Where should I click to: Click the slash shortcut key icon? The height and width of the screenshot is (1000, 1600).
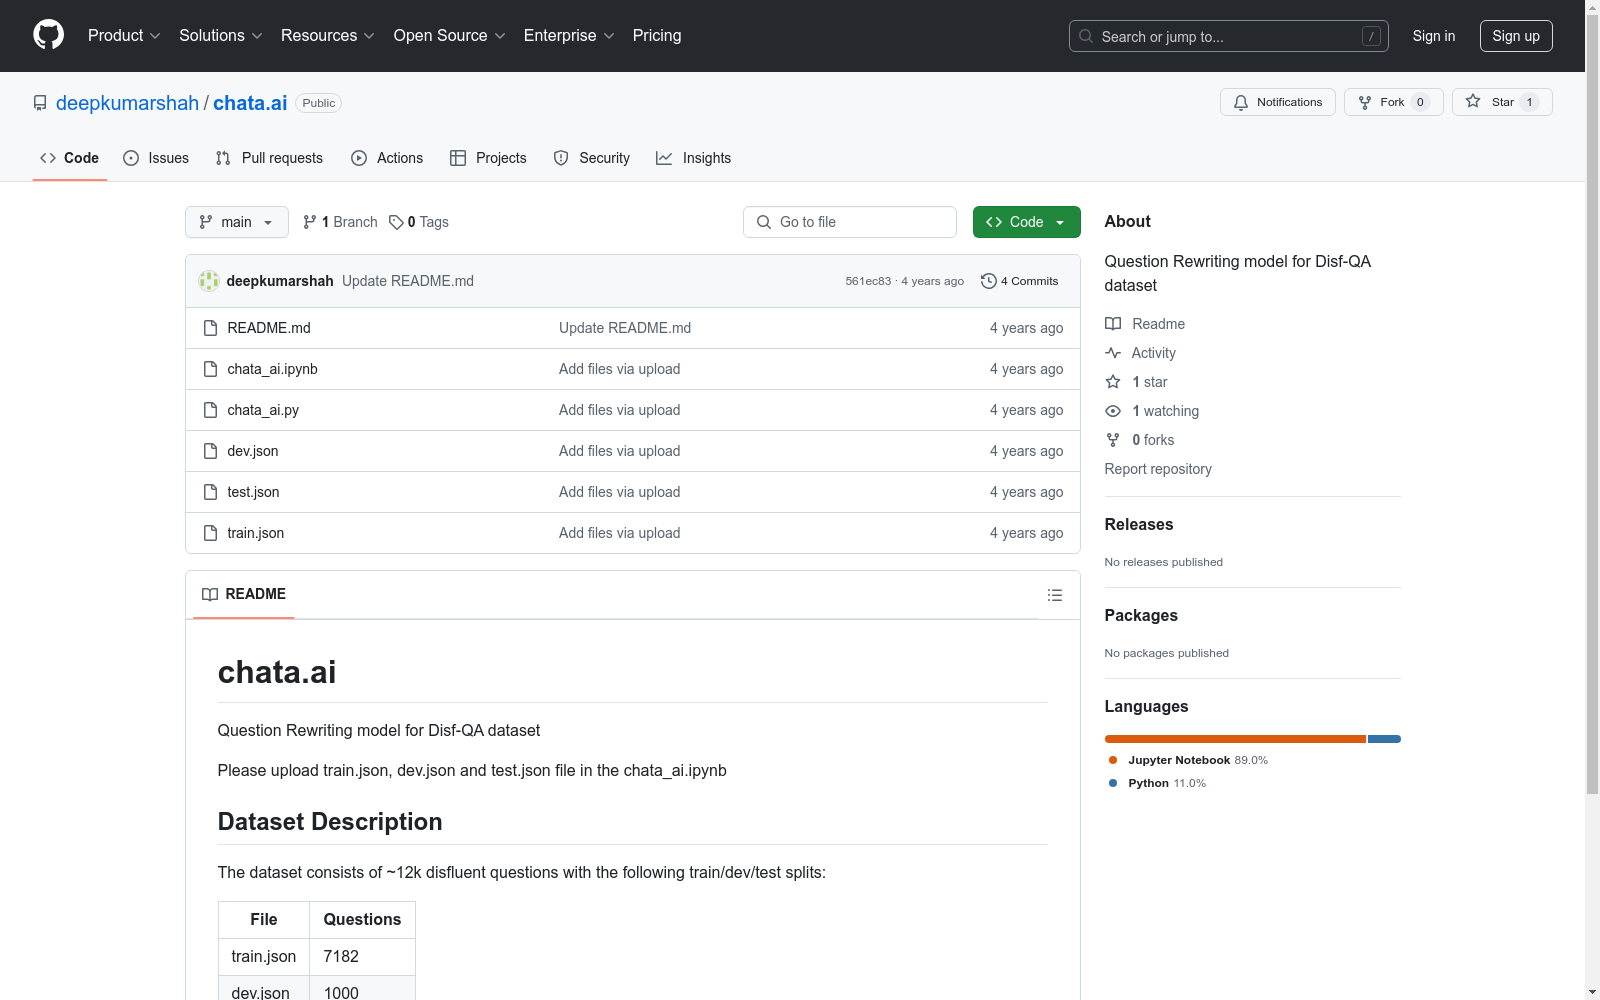tap(1371, 36)
